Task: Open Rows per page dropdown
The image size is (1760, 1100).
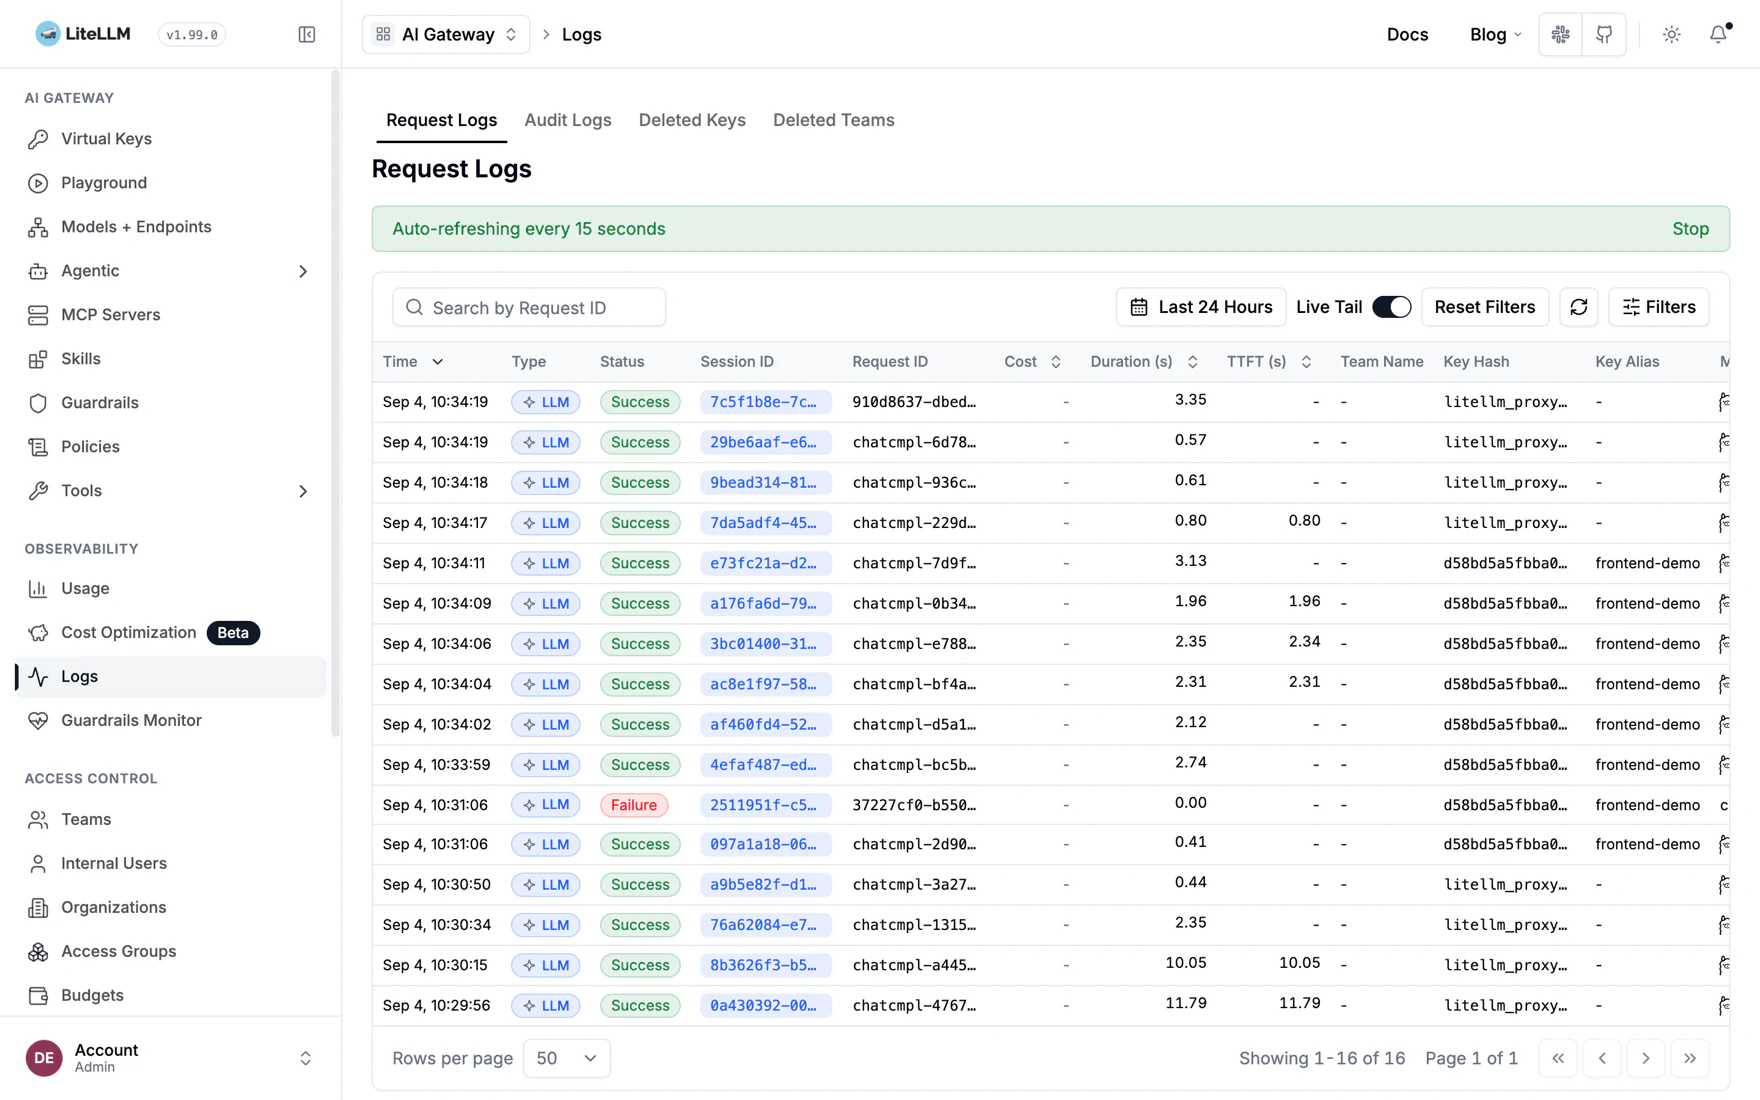Action: coord(567,1058)
